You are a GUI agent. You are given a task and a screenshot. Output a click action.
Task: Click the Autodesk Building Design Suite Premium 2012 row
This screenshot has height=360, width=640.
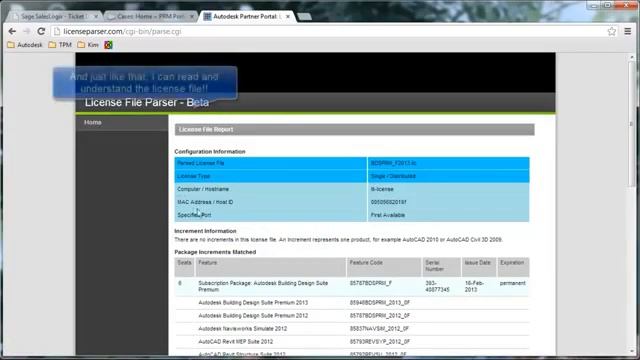click(x=352, y=316)
